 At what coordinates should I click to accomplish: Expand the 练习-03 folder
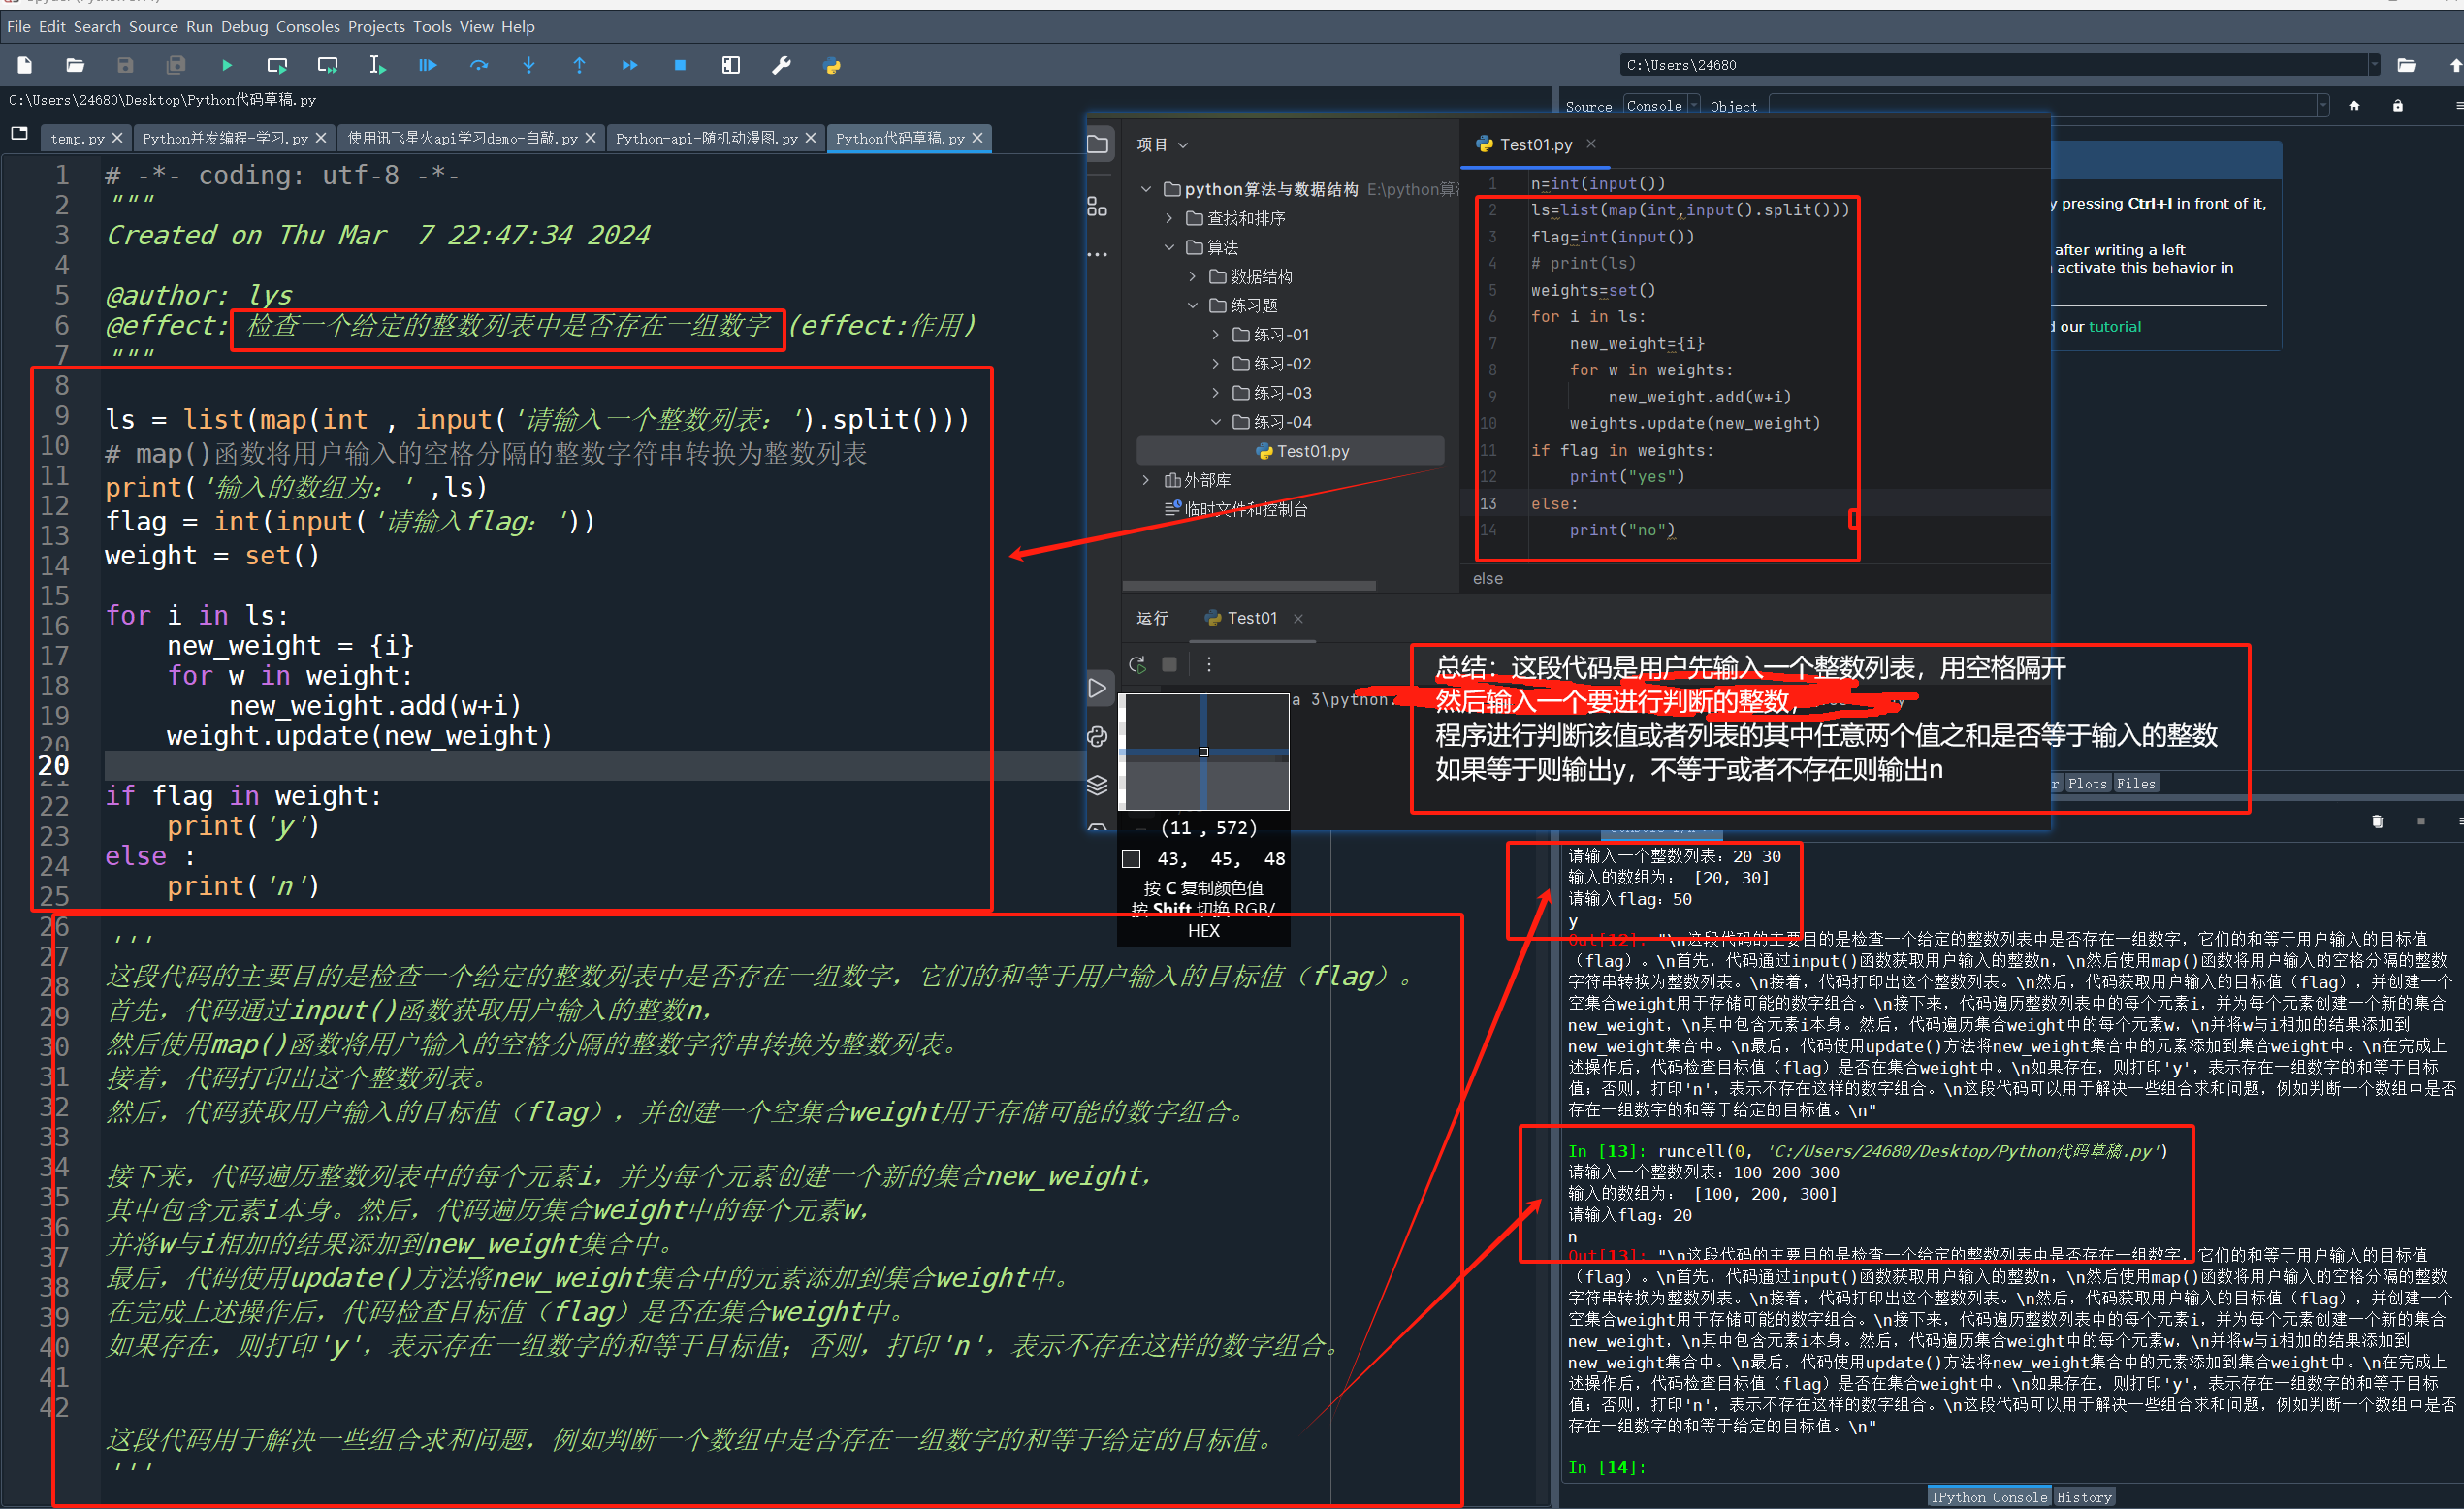(1215, 393)
